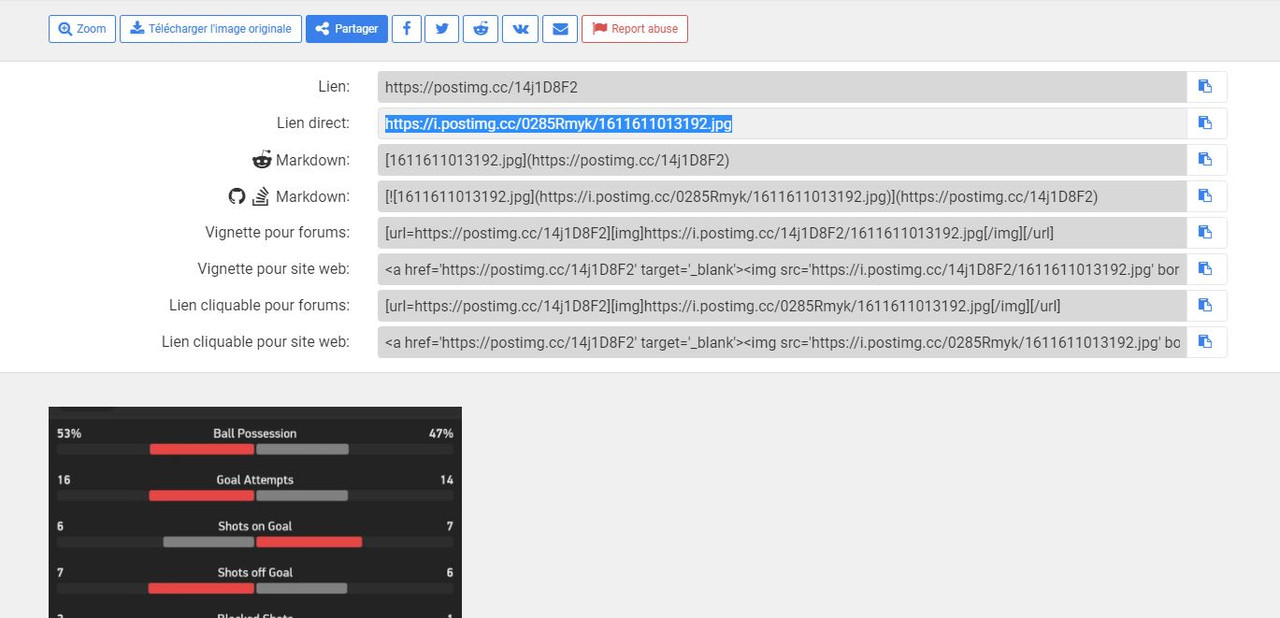Select the Vignette pour forums field
The height and width of the screenshot is (618, 1280).
coord(782,233)
